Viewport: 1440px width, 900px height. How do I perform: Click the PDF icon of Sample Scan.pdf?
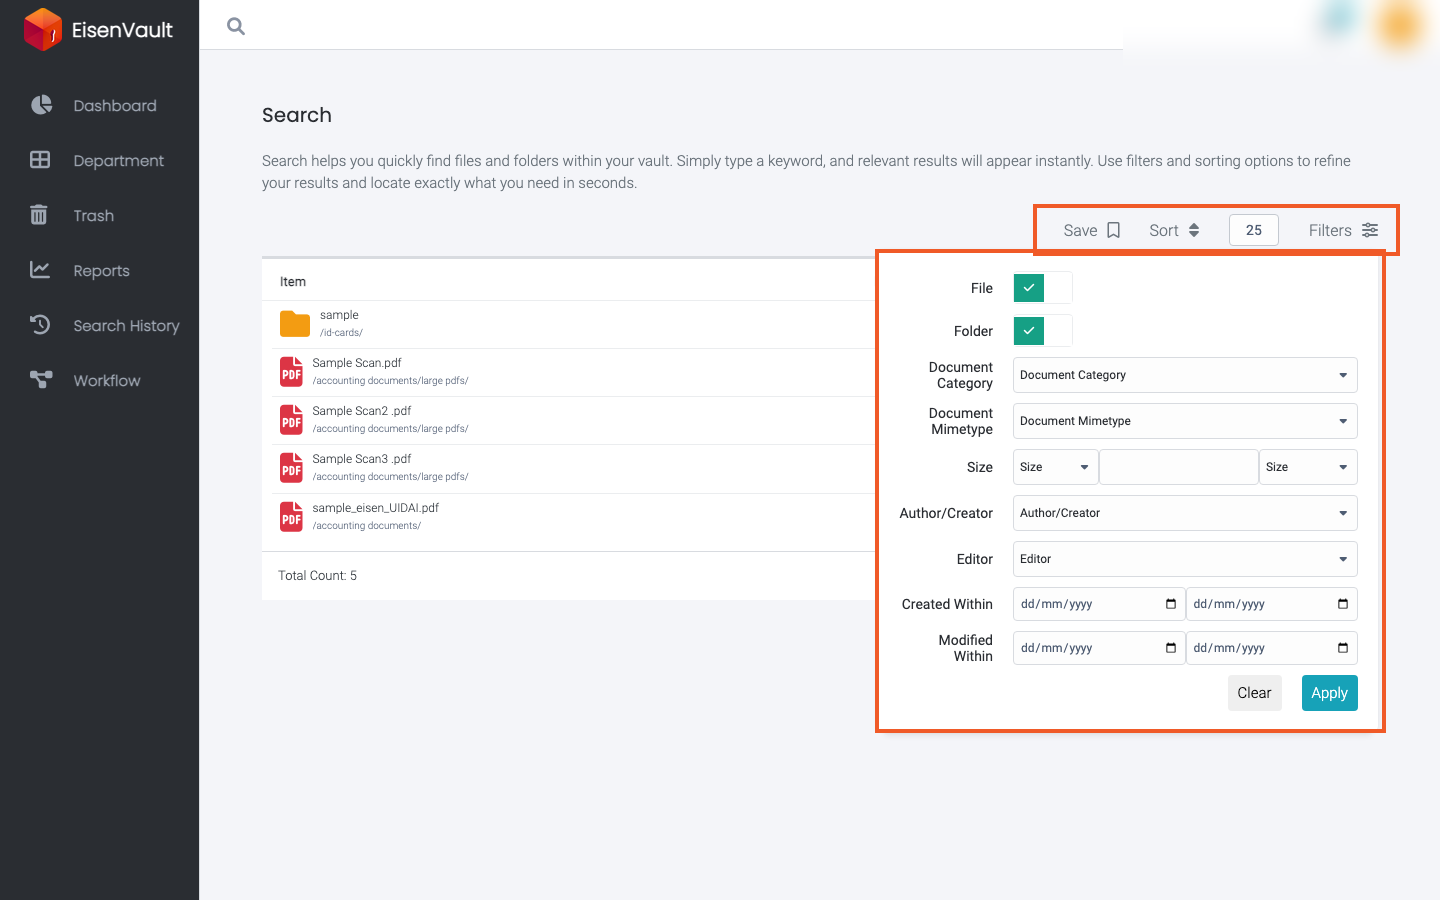tap(291, 372)
